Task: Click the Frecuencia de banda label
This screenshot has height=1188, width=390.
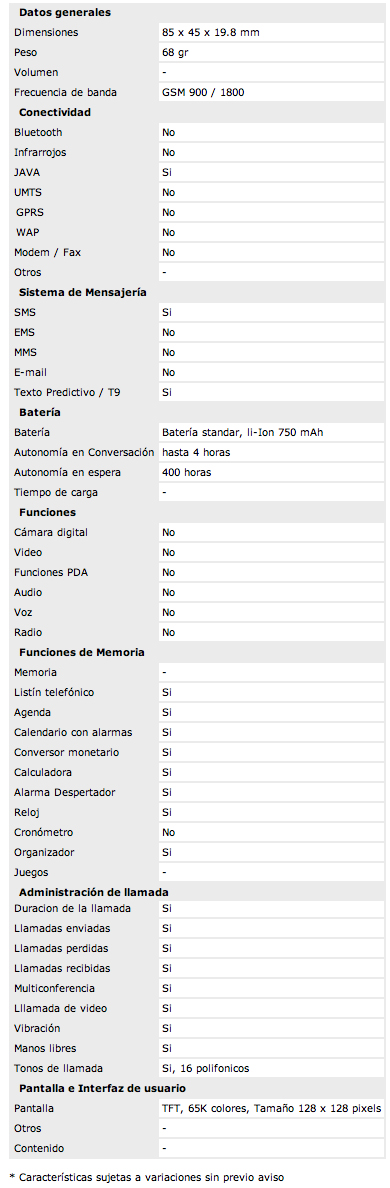Action: [x=65, y=92]
